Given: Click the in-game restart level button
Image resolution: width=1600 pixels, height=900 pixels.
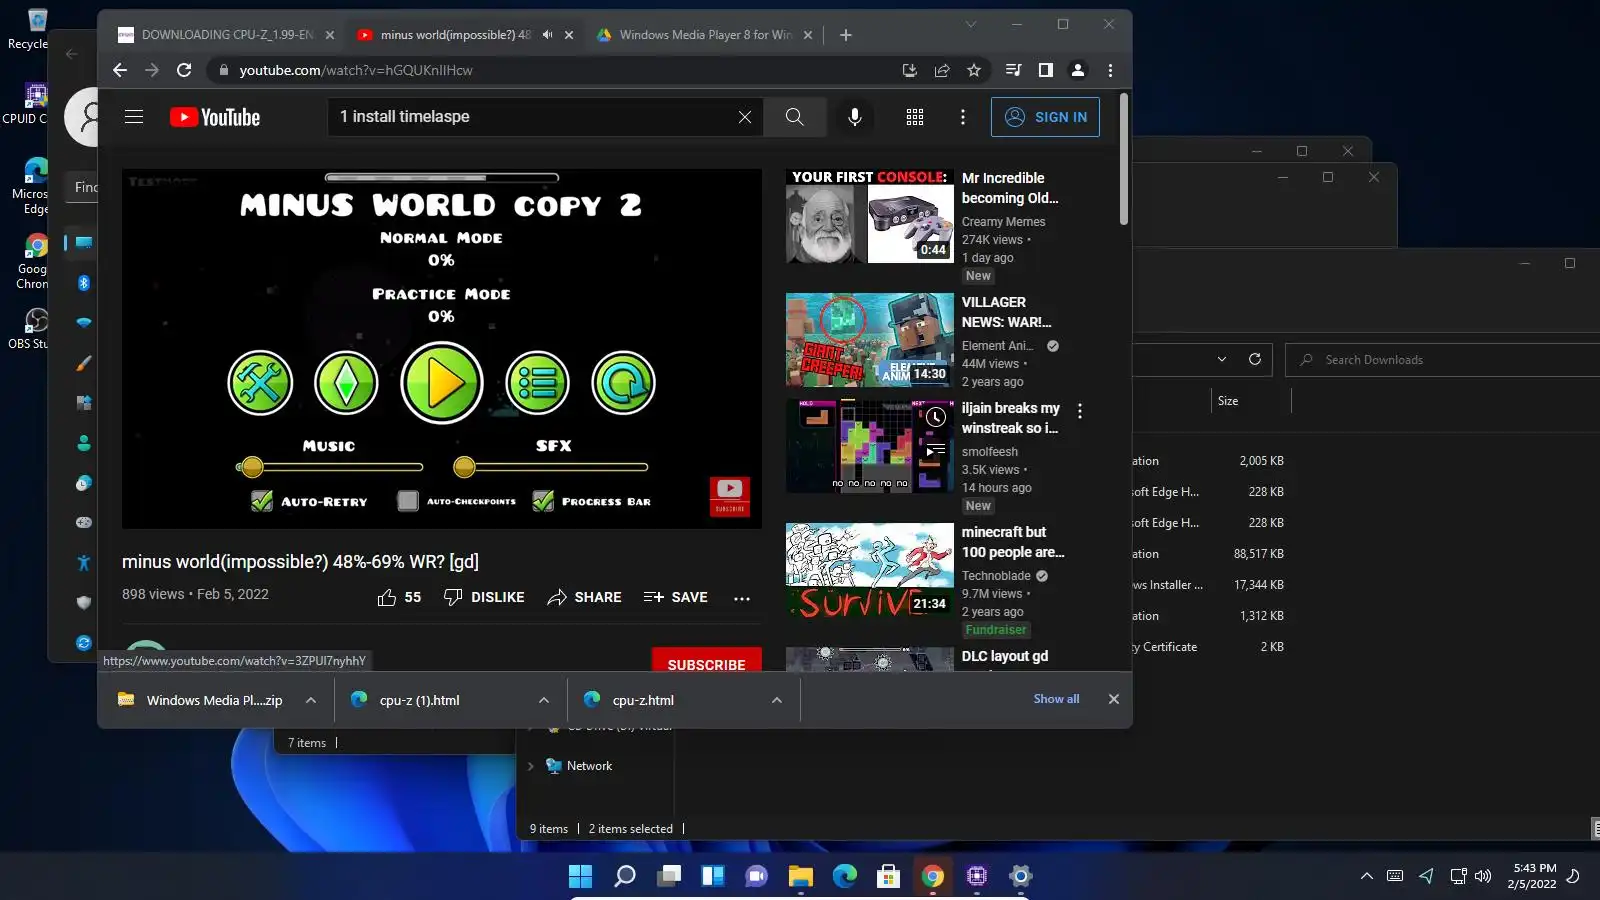Looking at the screenshot, I should pos(623,383).
